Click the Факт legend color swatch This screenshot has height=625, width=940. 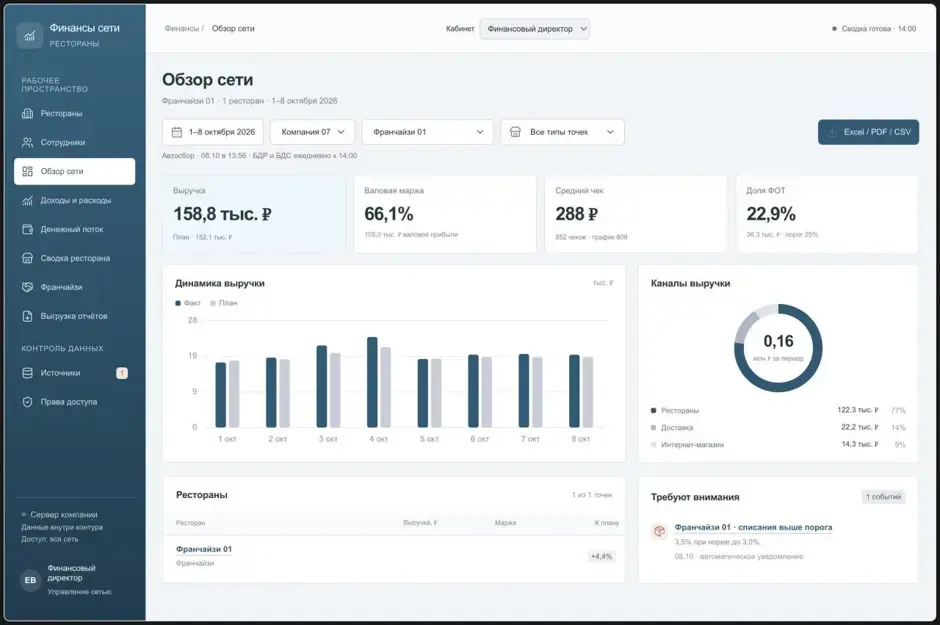(177, 303)
